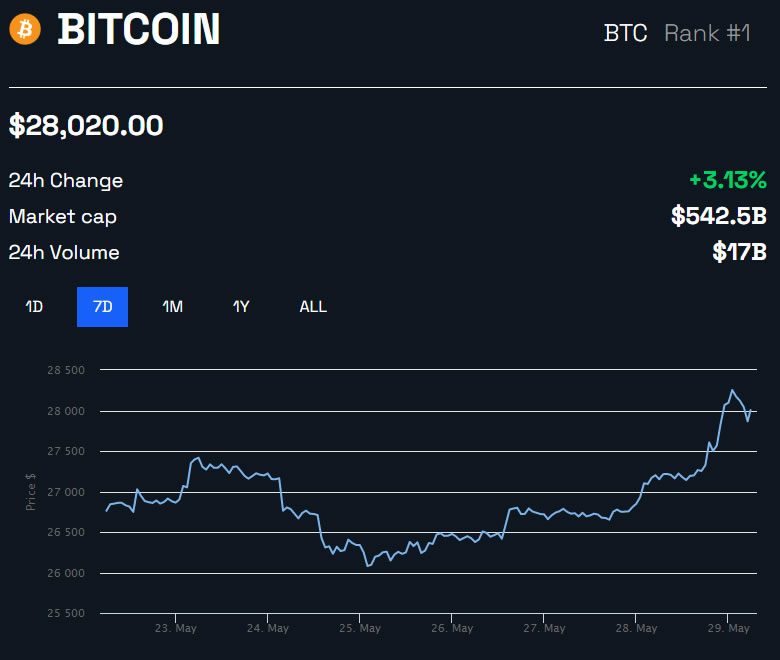
Task: Click the +3.13% 24h change value
Action: (x=727, y=181)
